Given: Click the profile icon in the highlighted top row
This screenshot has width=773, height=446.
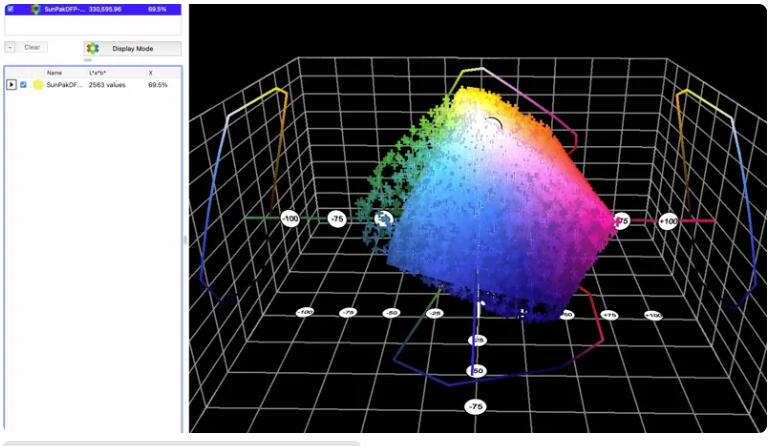Looking at the screenshot, I should (x=36, y=9).
